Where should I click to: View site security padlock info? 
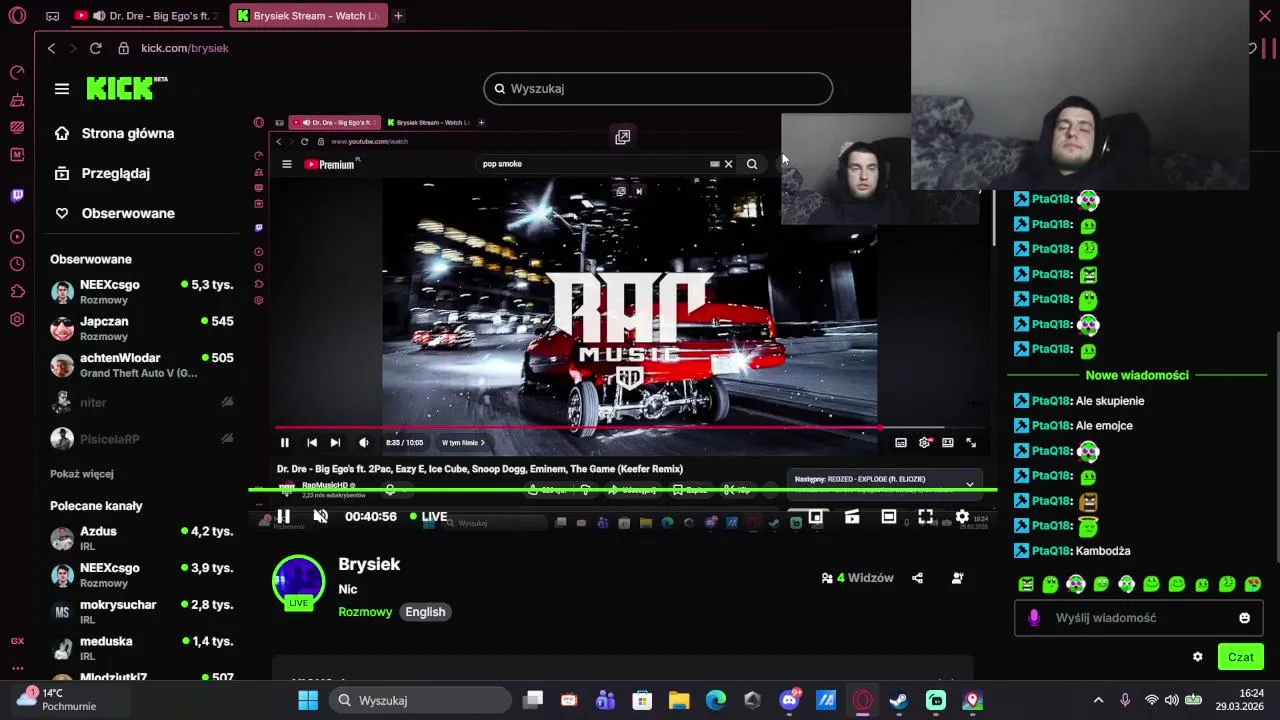pos(123,48)
